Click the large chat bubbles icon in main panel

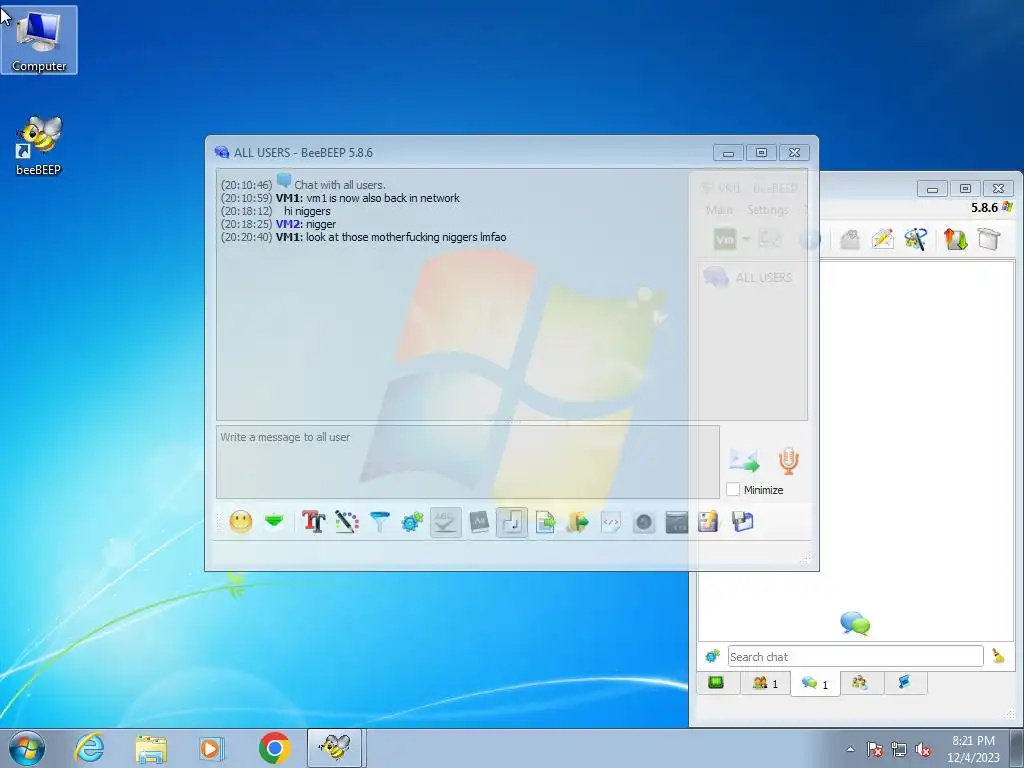pyautogui.click(x=855, y=623)
